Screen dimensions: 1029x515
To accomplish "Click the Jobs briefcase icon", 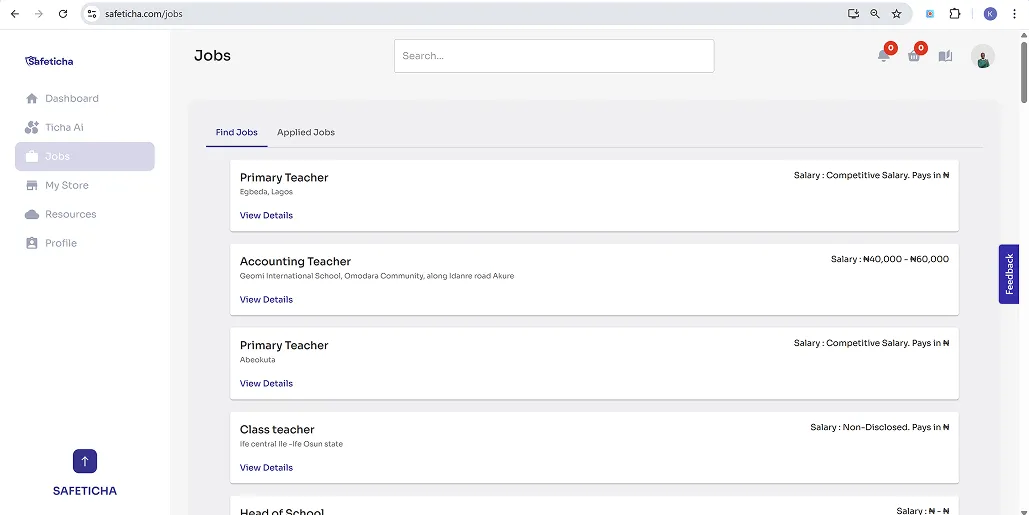I will point(32,156).
